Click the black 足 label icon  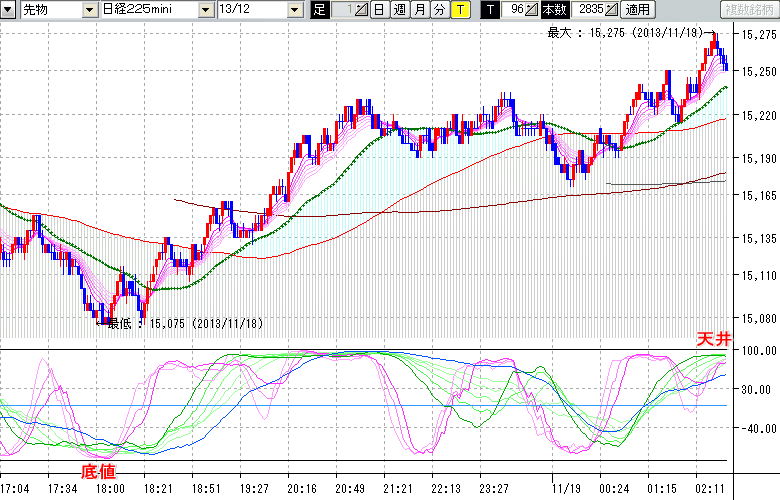(x=319, y=10)
